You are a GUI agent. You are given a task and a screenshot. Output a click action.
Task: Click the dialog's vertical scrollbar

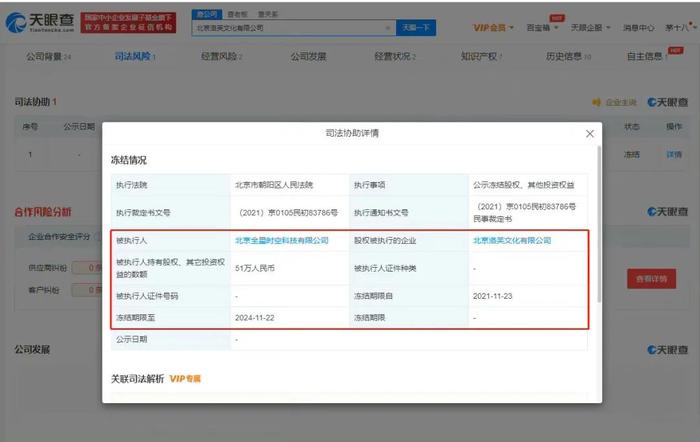599,223
